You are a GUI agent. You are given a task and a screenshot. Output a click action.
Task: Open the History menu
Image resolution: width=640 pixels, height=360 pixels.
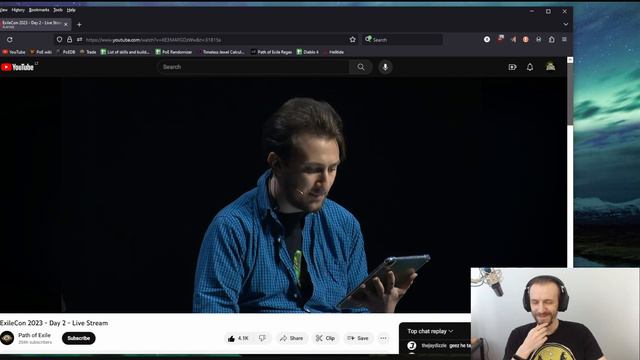(18, 10)
